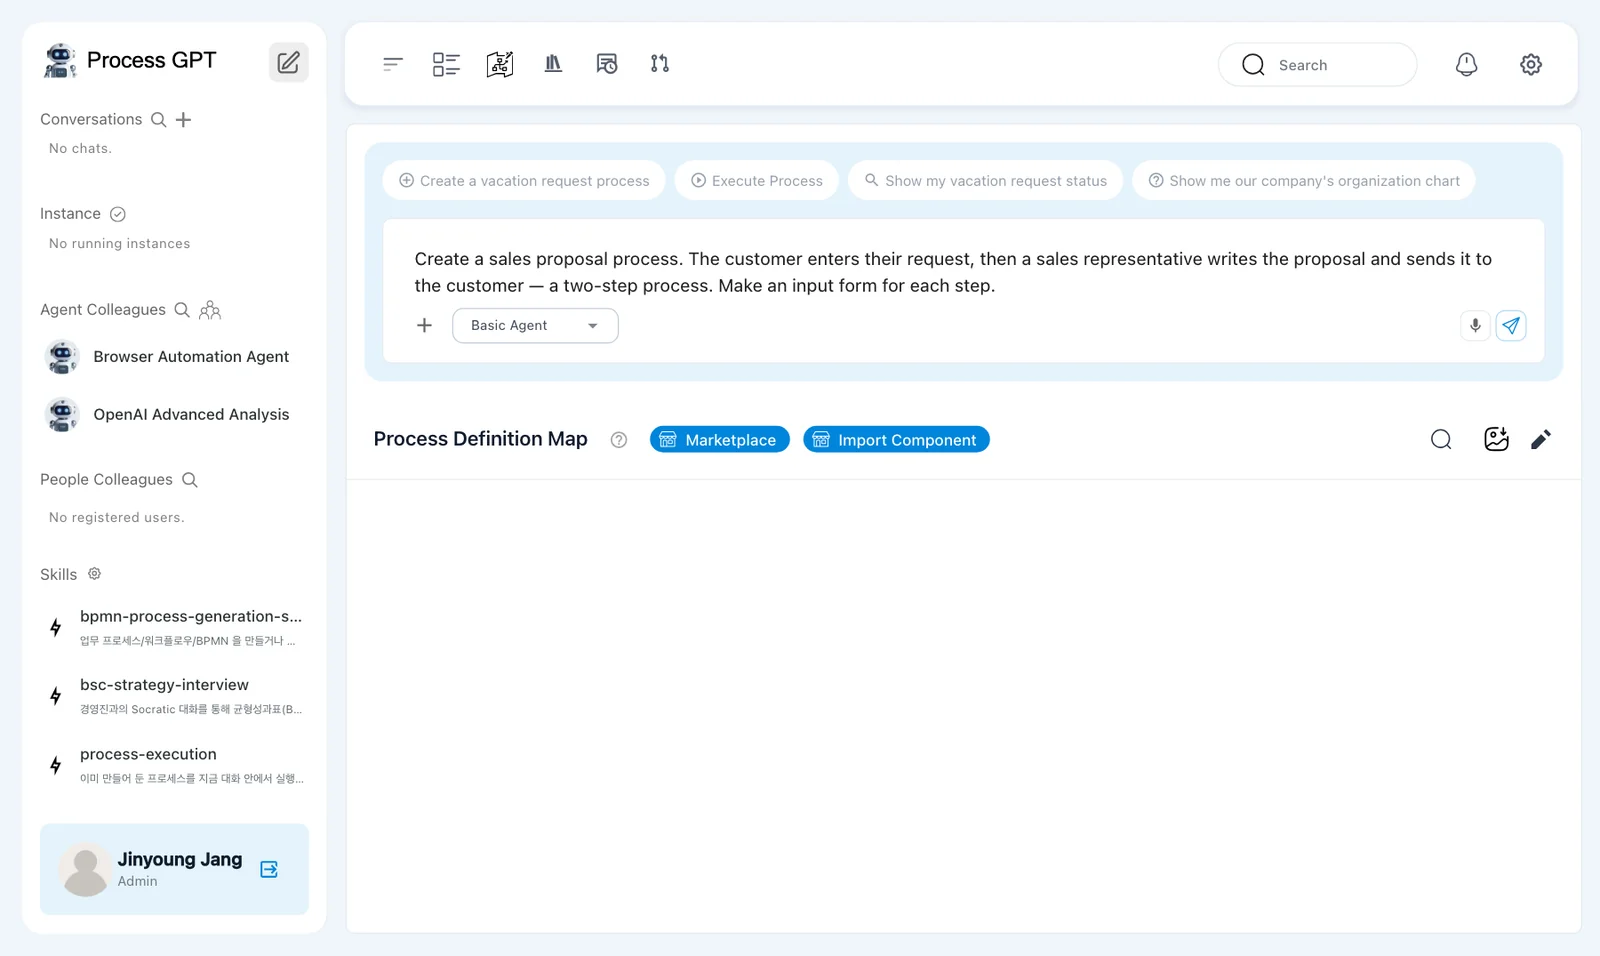1600x956 pixels.
Task: Open the process map diagram icon in the top toolbar
Action: (x=500, y=64)
